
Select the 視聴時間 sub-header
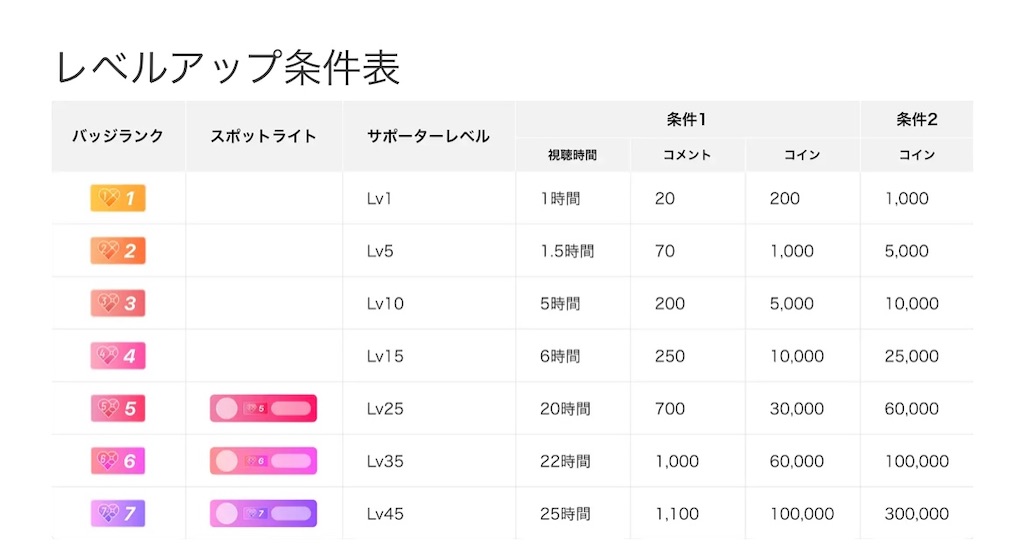[572, 155]
